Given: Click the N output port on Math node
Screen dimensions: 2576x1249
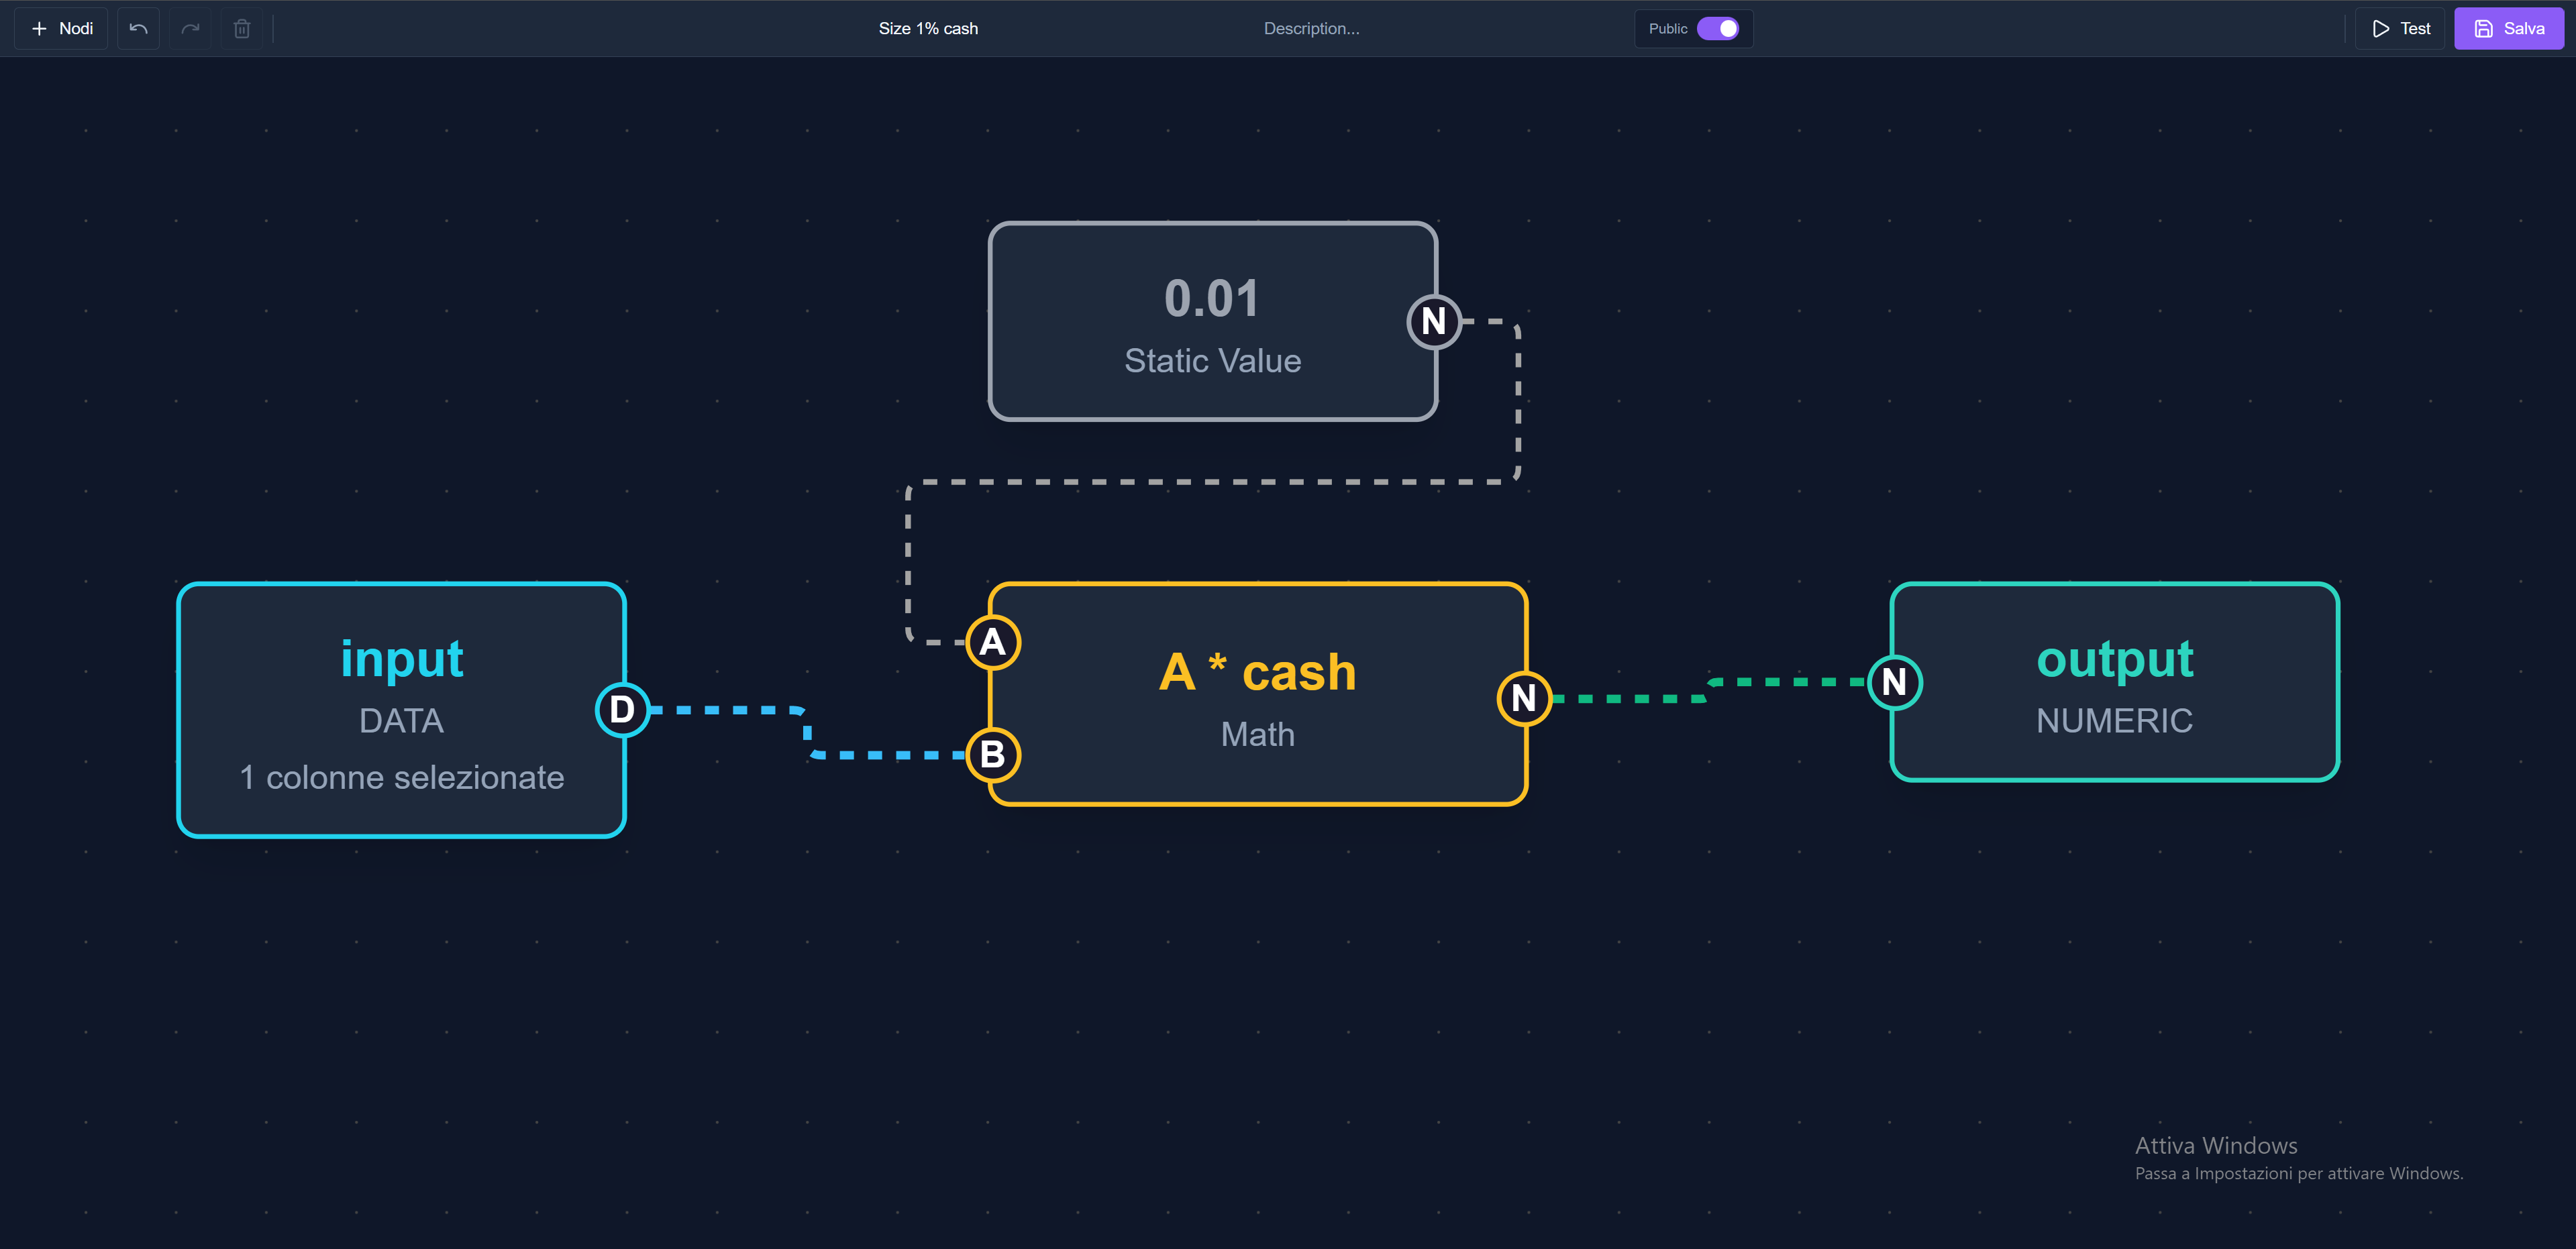Looking at the screenshot, I should tap(1523, 698).
